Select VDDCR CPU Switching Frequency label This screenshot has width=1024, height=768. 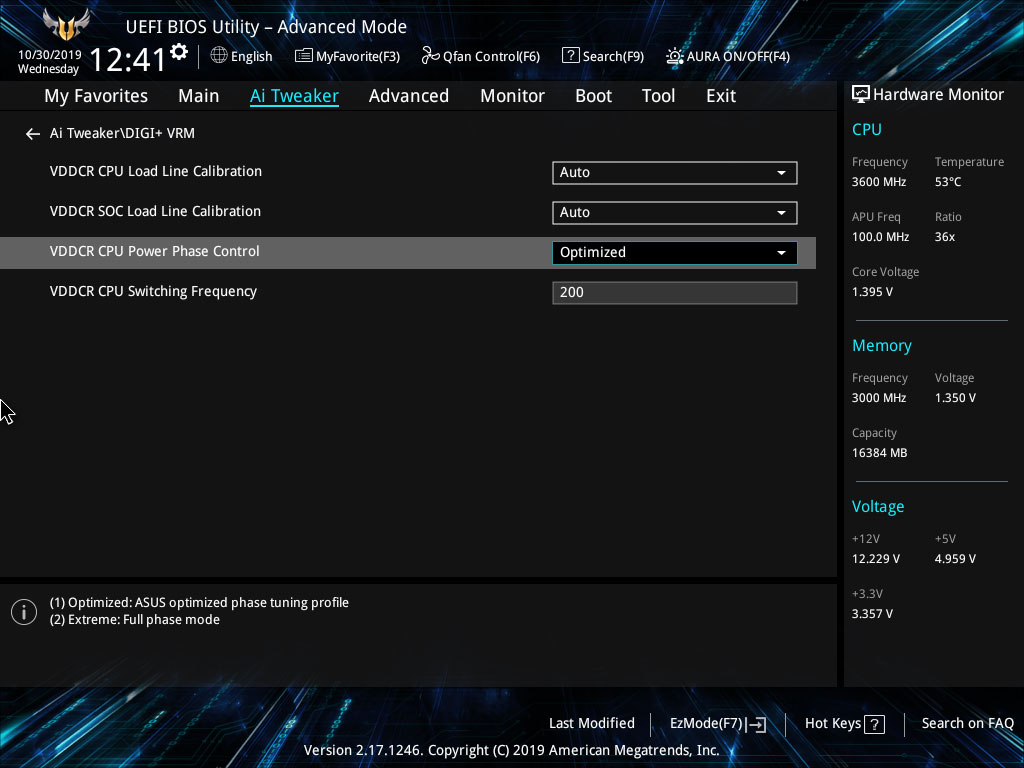(x=153, y=291)
